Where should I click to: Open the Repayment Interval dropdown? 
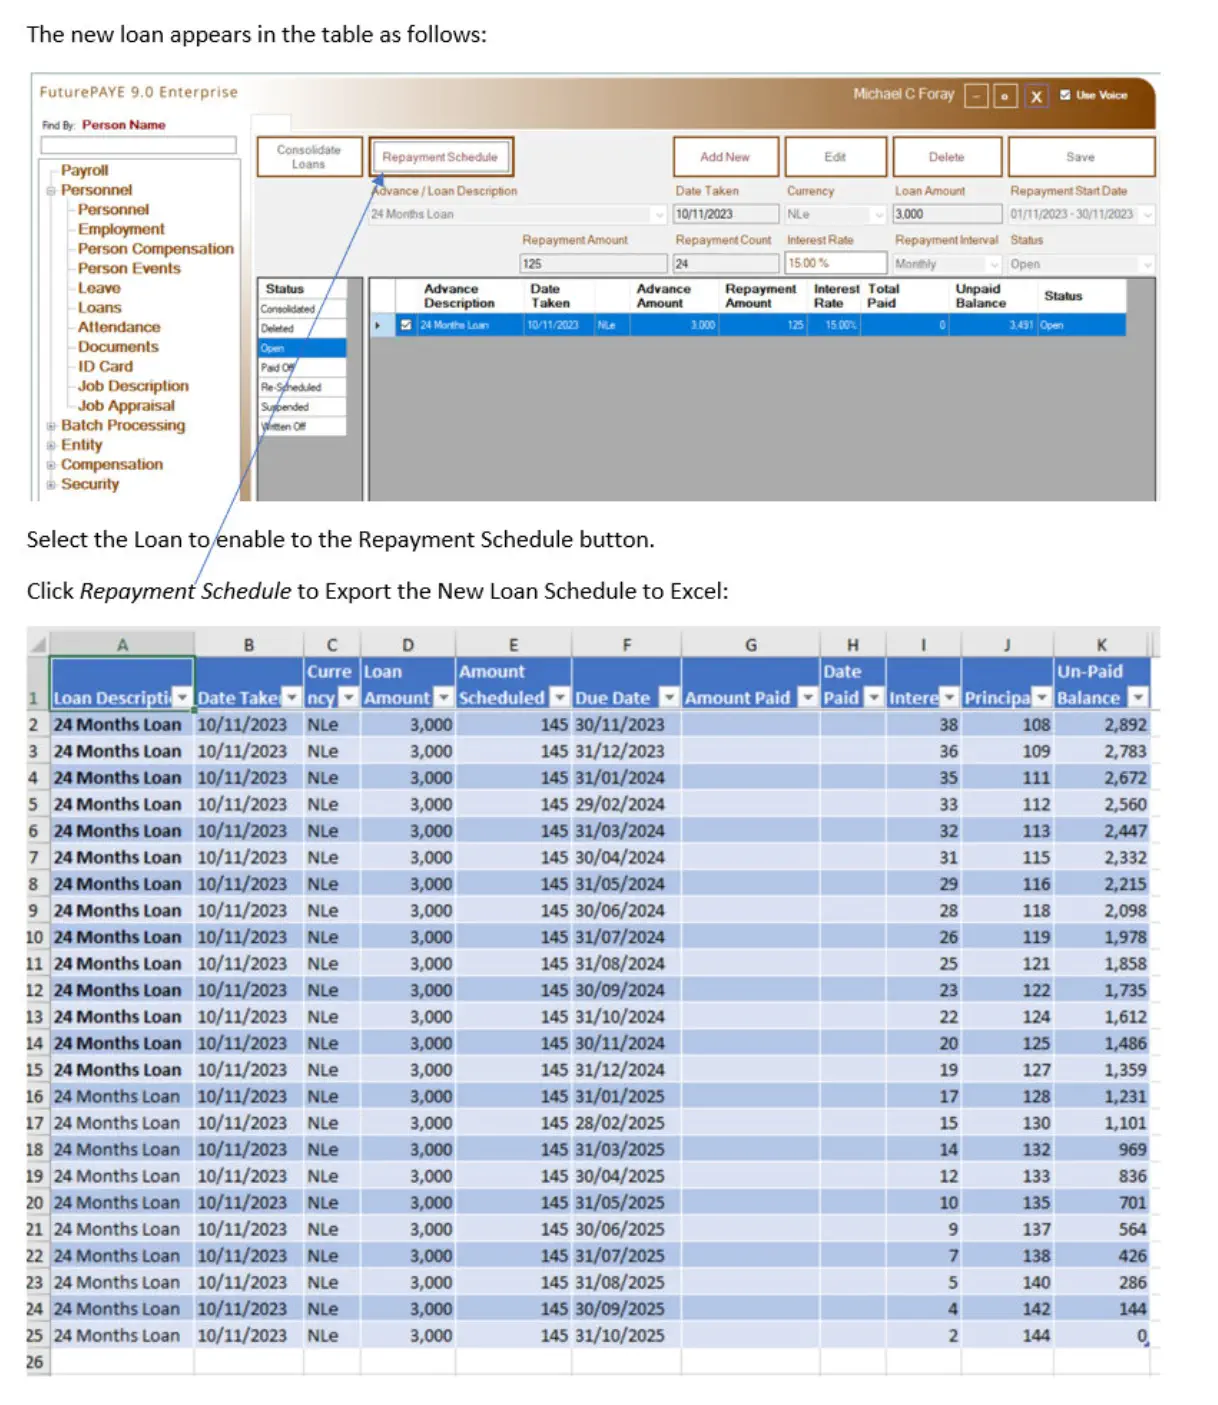coord(994,264)
